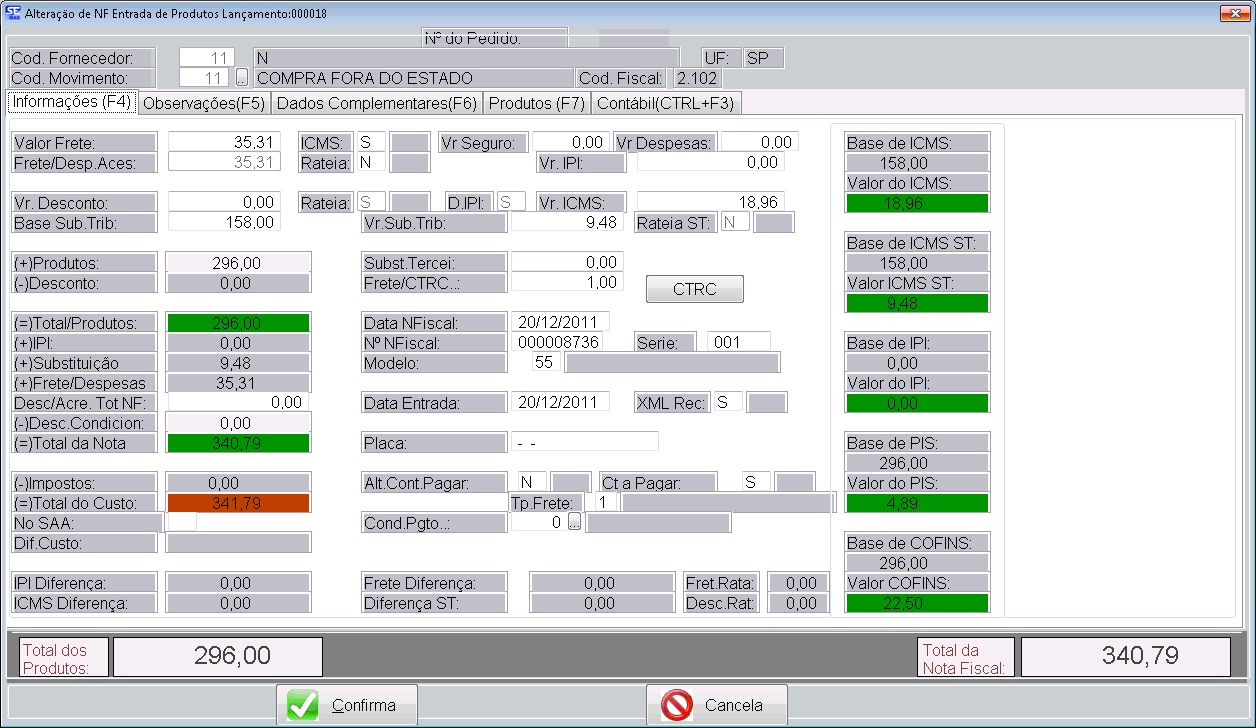Open the Dados Complementares(F6) tab
1256x728 pixels.
coord(376,103)
